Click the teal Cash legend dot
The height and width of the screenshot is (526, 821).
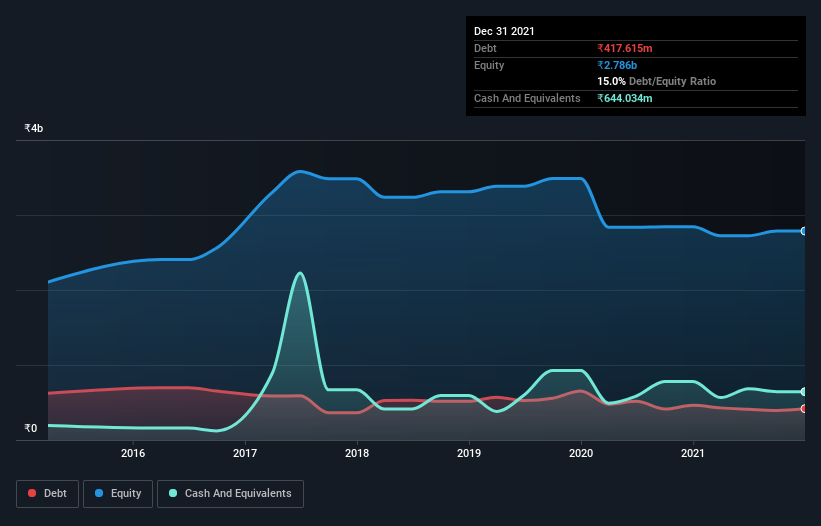[x=173, y=493]
